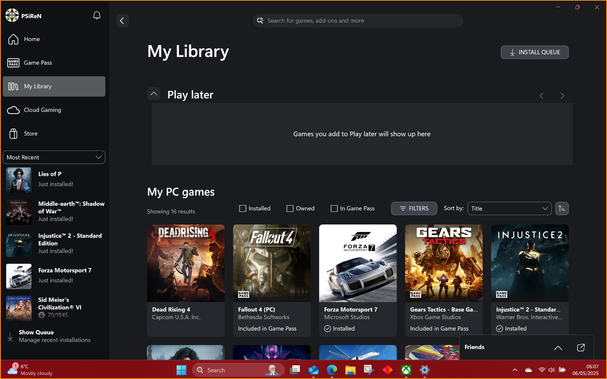Viewport: 607px width, 379px height.
Task: Open the Filters button
Action: click(x=414, y=208)
